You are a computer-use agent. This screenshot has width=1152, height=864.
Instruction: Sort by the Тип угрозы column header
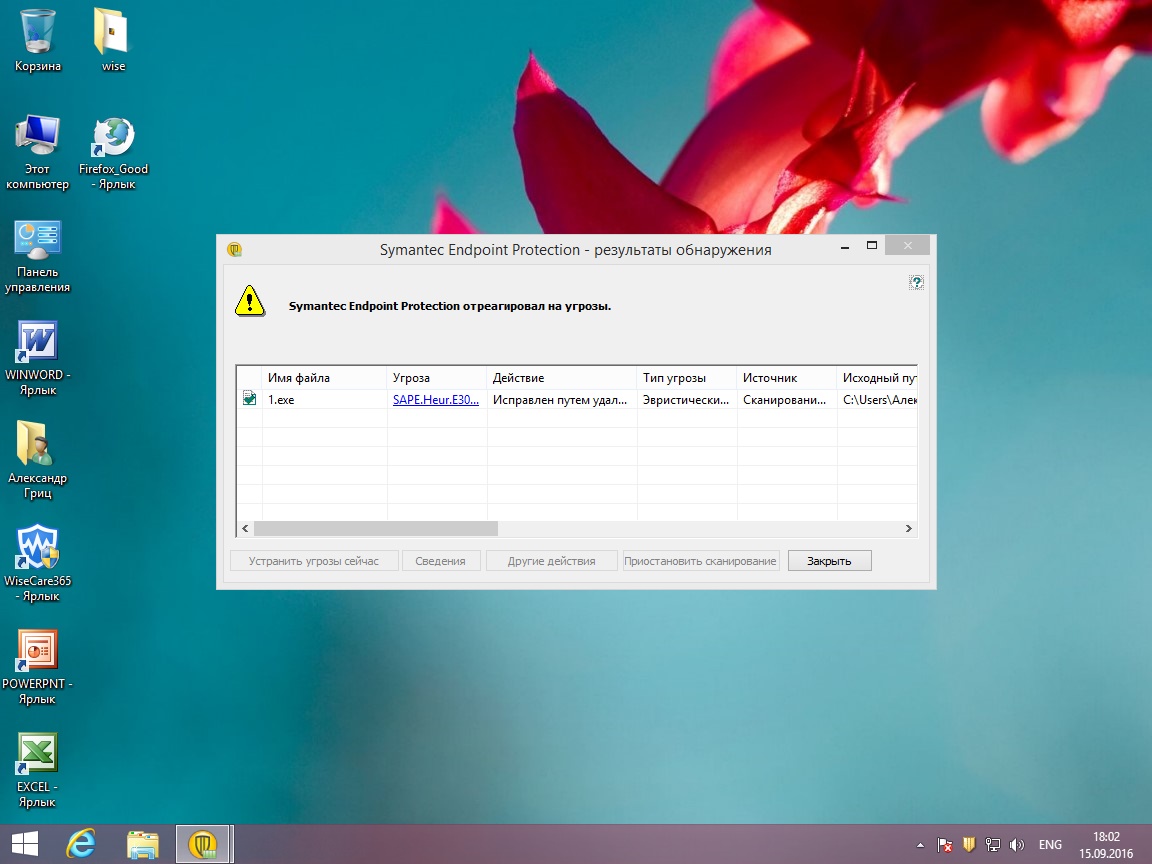(687, 378)
